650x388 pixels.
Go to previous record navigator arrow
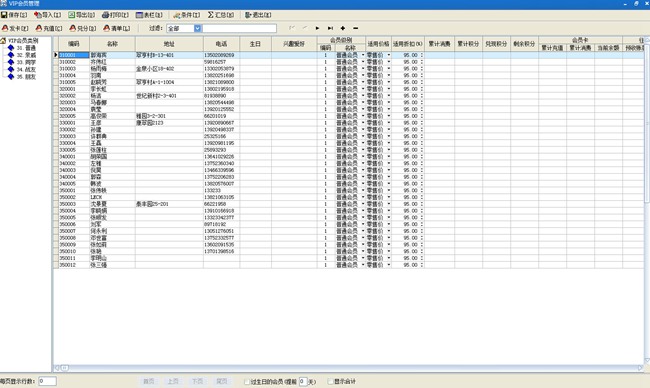305,28
